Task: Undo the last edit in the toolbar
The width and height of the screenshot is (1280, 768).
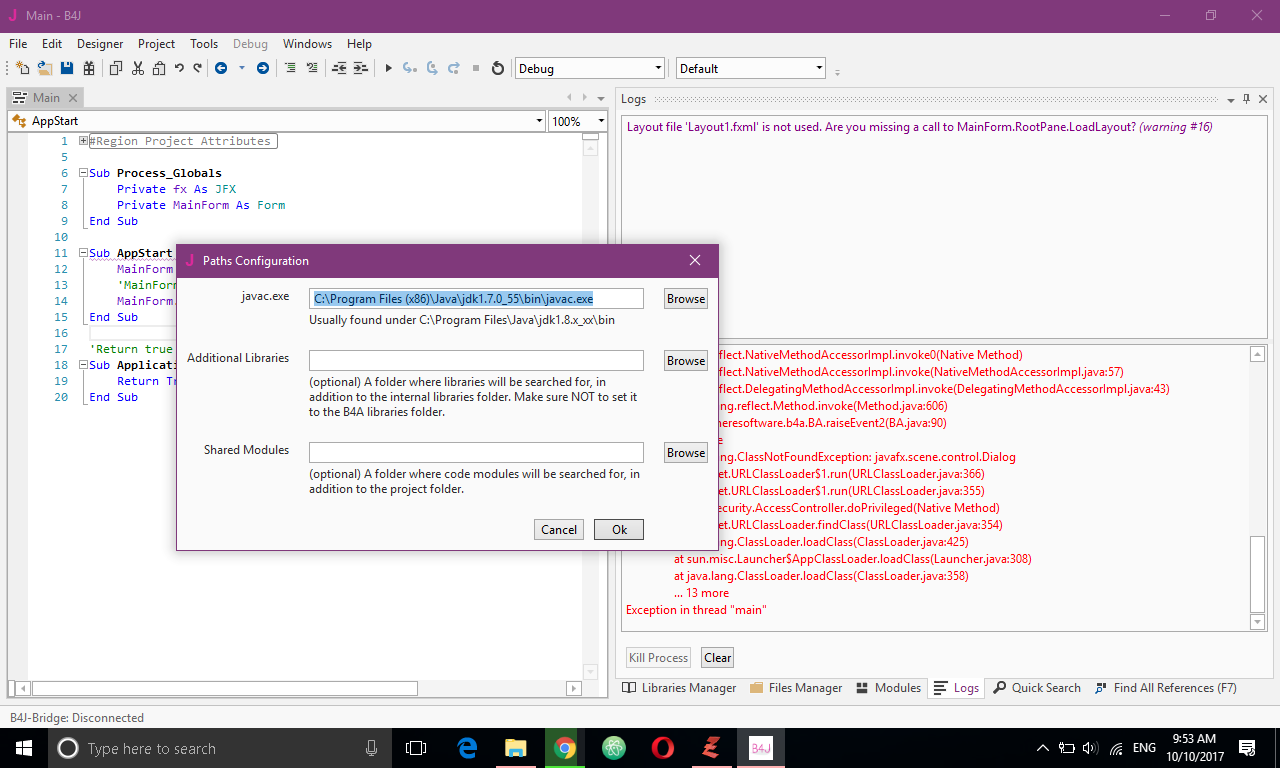Action: coord(179,68)
